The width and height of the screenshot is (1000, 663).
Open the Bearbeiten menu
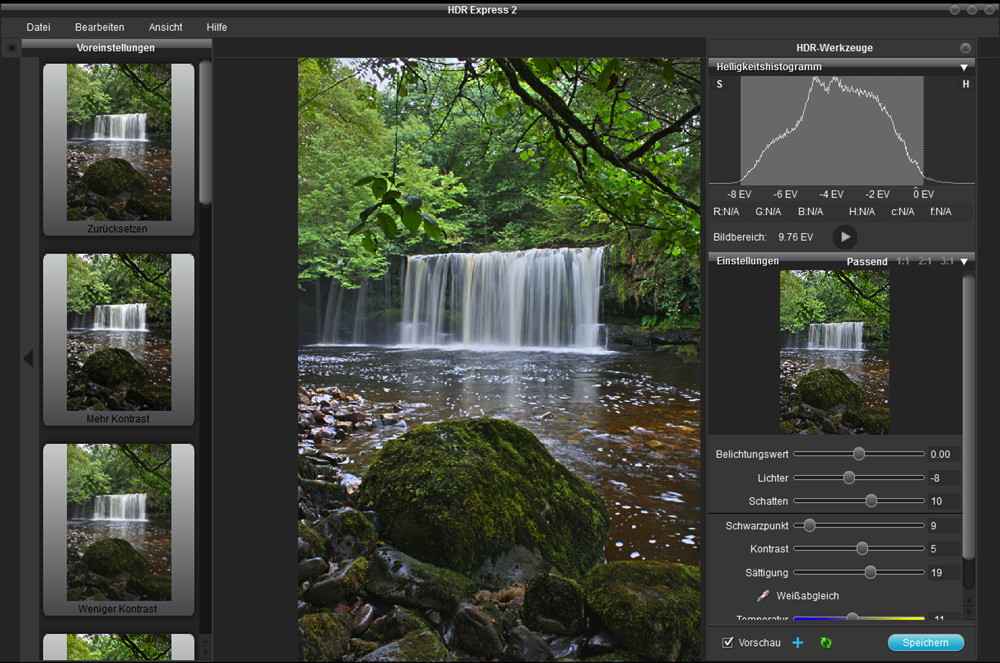click(99, 27)
